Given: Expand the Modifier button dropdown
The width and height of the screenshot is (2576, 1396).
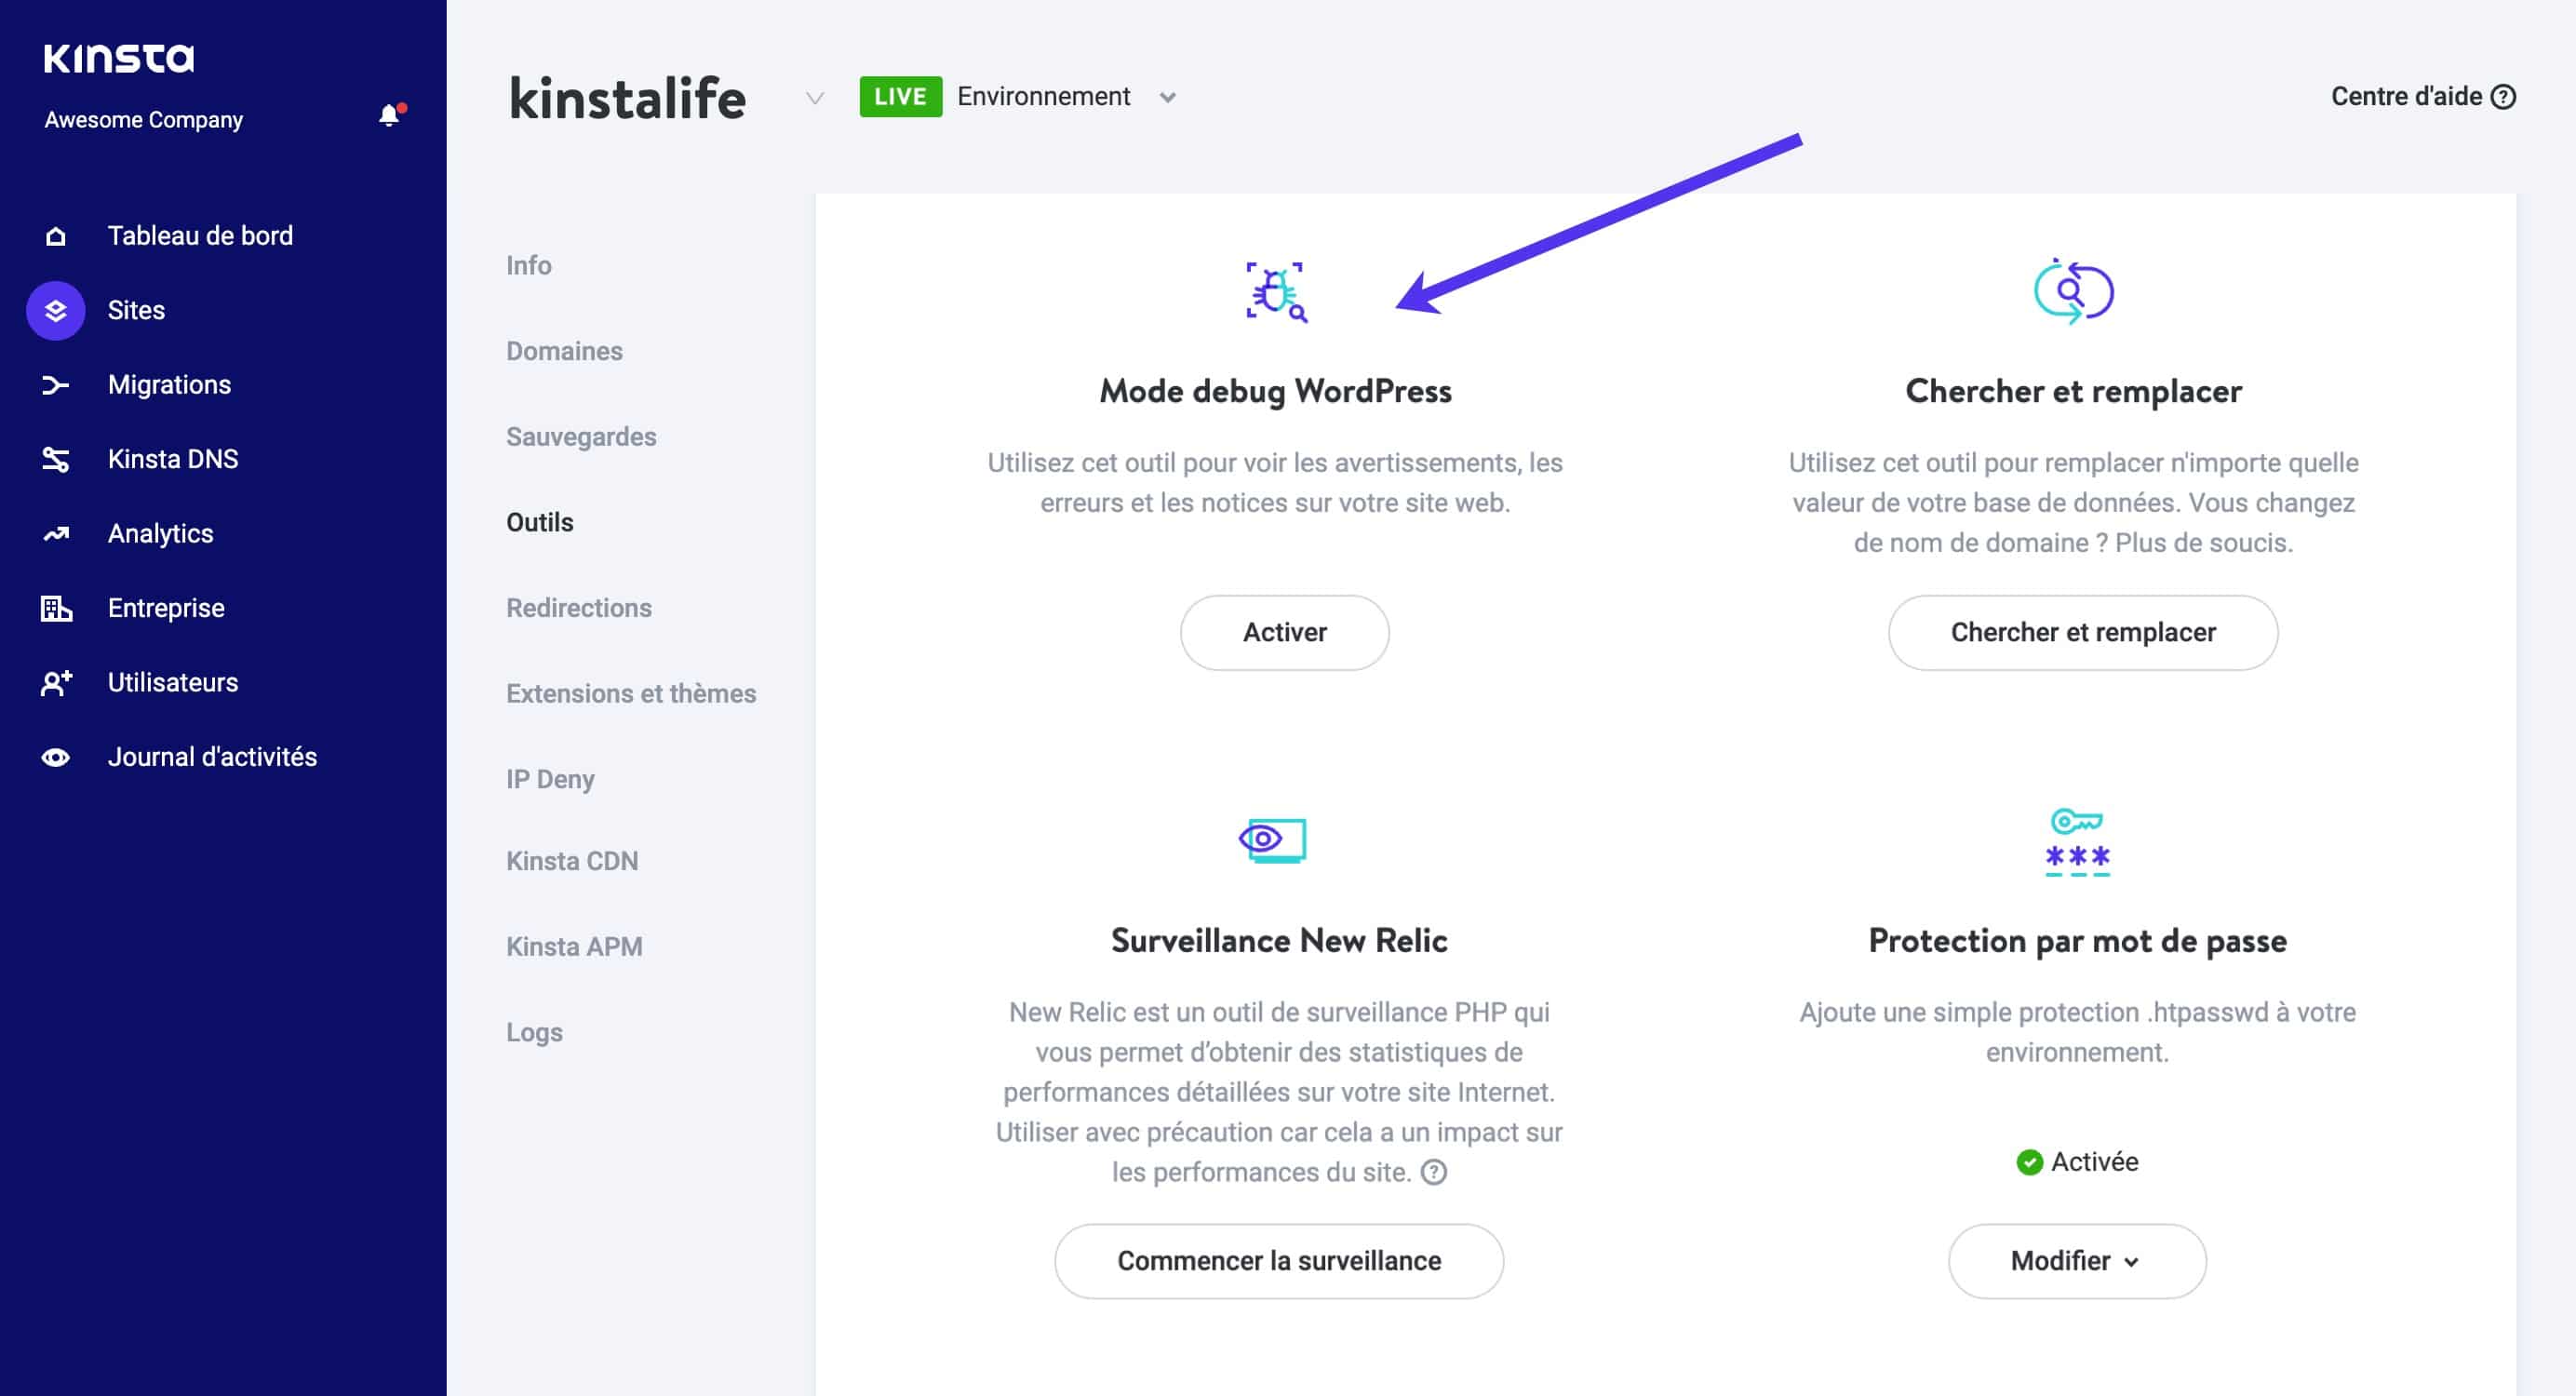Looking at the screenshot, I should click(2076, 1260).
